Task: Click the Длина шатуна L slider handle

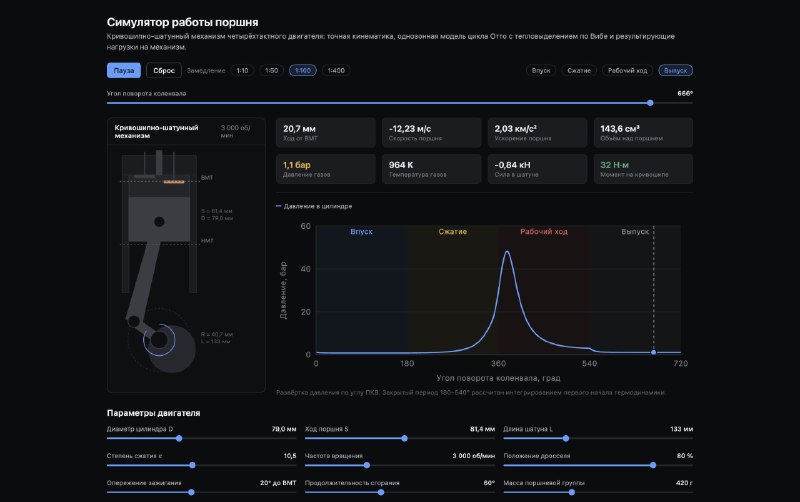Action: click(x=565, y=438)
